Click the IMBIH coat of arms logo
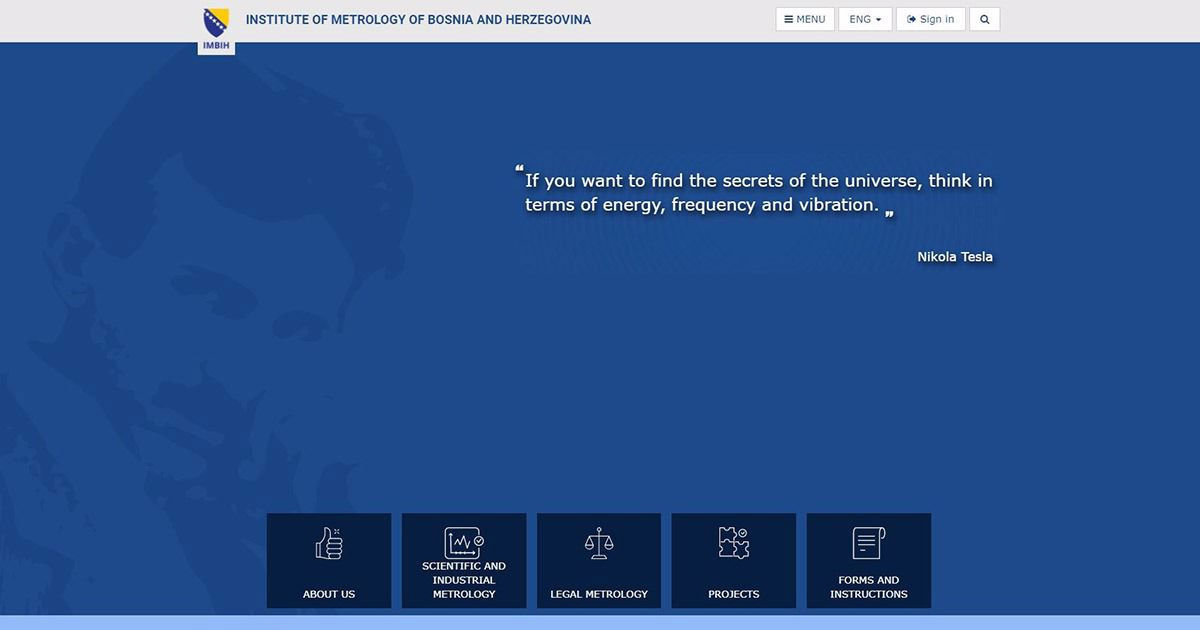This screenshot has width=1200, height=630. pyautogui.click(x=216, y=28)
